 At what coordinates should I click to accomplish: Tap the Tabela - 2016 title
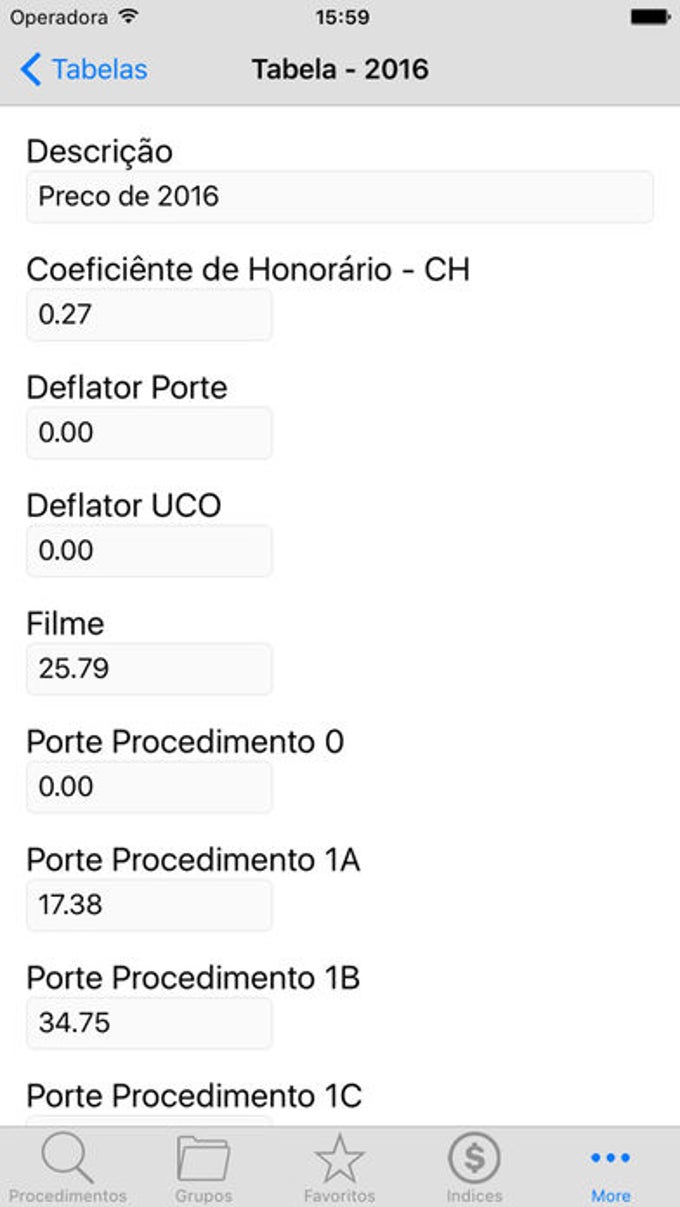tap(340, 69)
